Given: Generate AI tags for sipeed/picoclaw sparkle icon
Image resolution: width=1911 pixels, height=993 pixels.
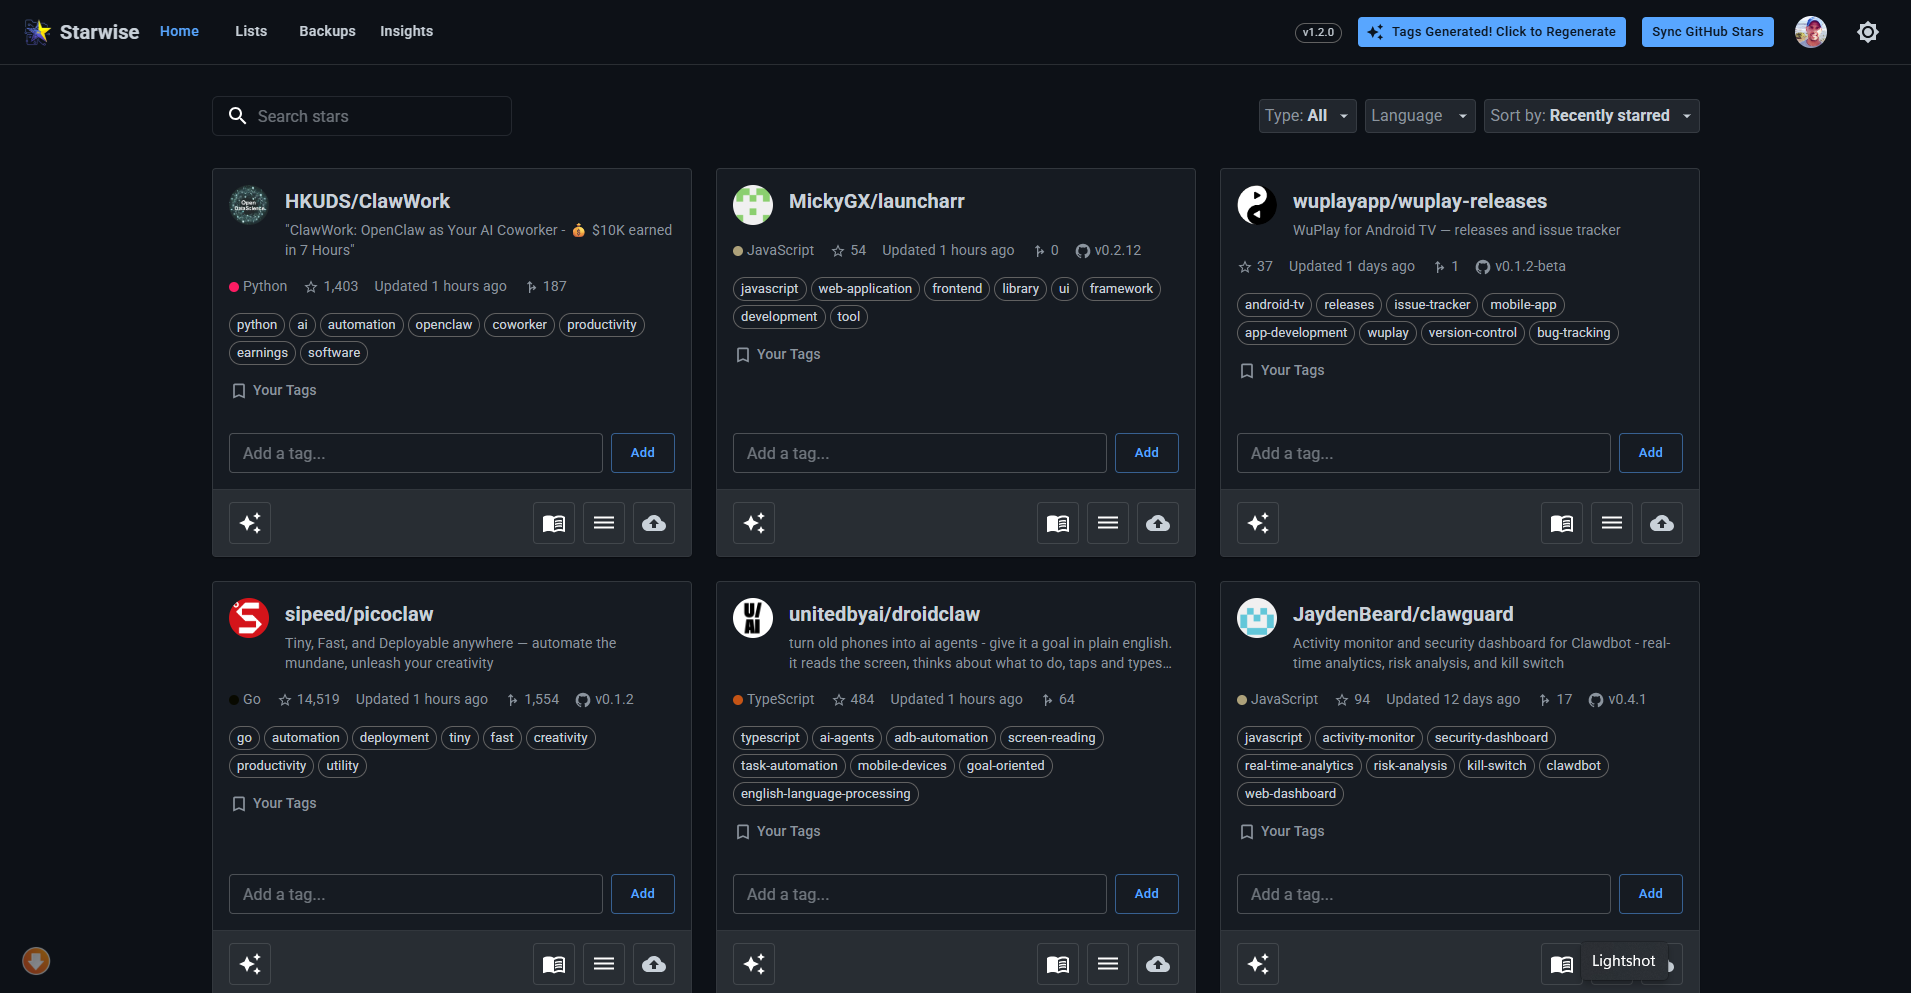Looking at the screenshot, I should click(x=250, y=964).
